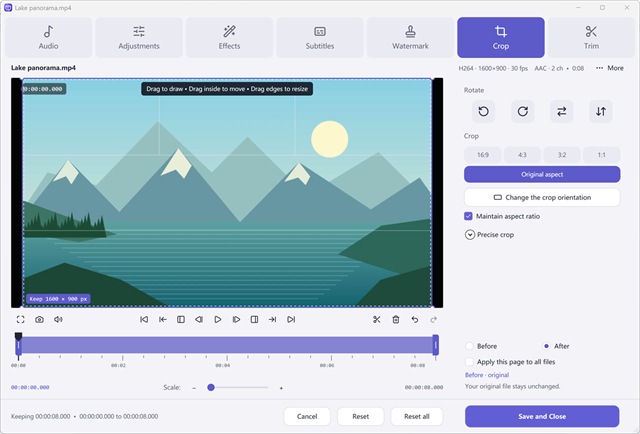This screenshot has height=434, width=640.
Task: Click Change the crop orientation
Action: point(542,198)
